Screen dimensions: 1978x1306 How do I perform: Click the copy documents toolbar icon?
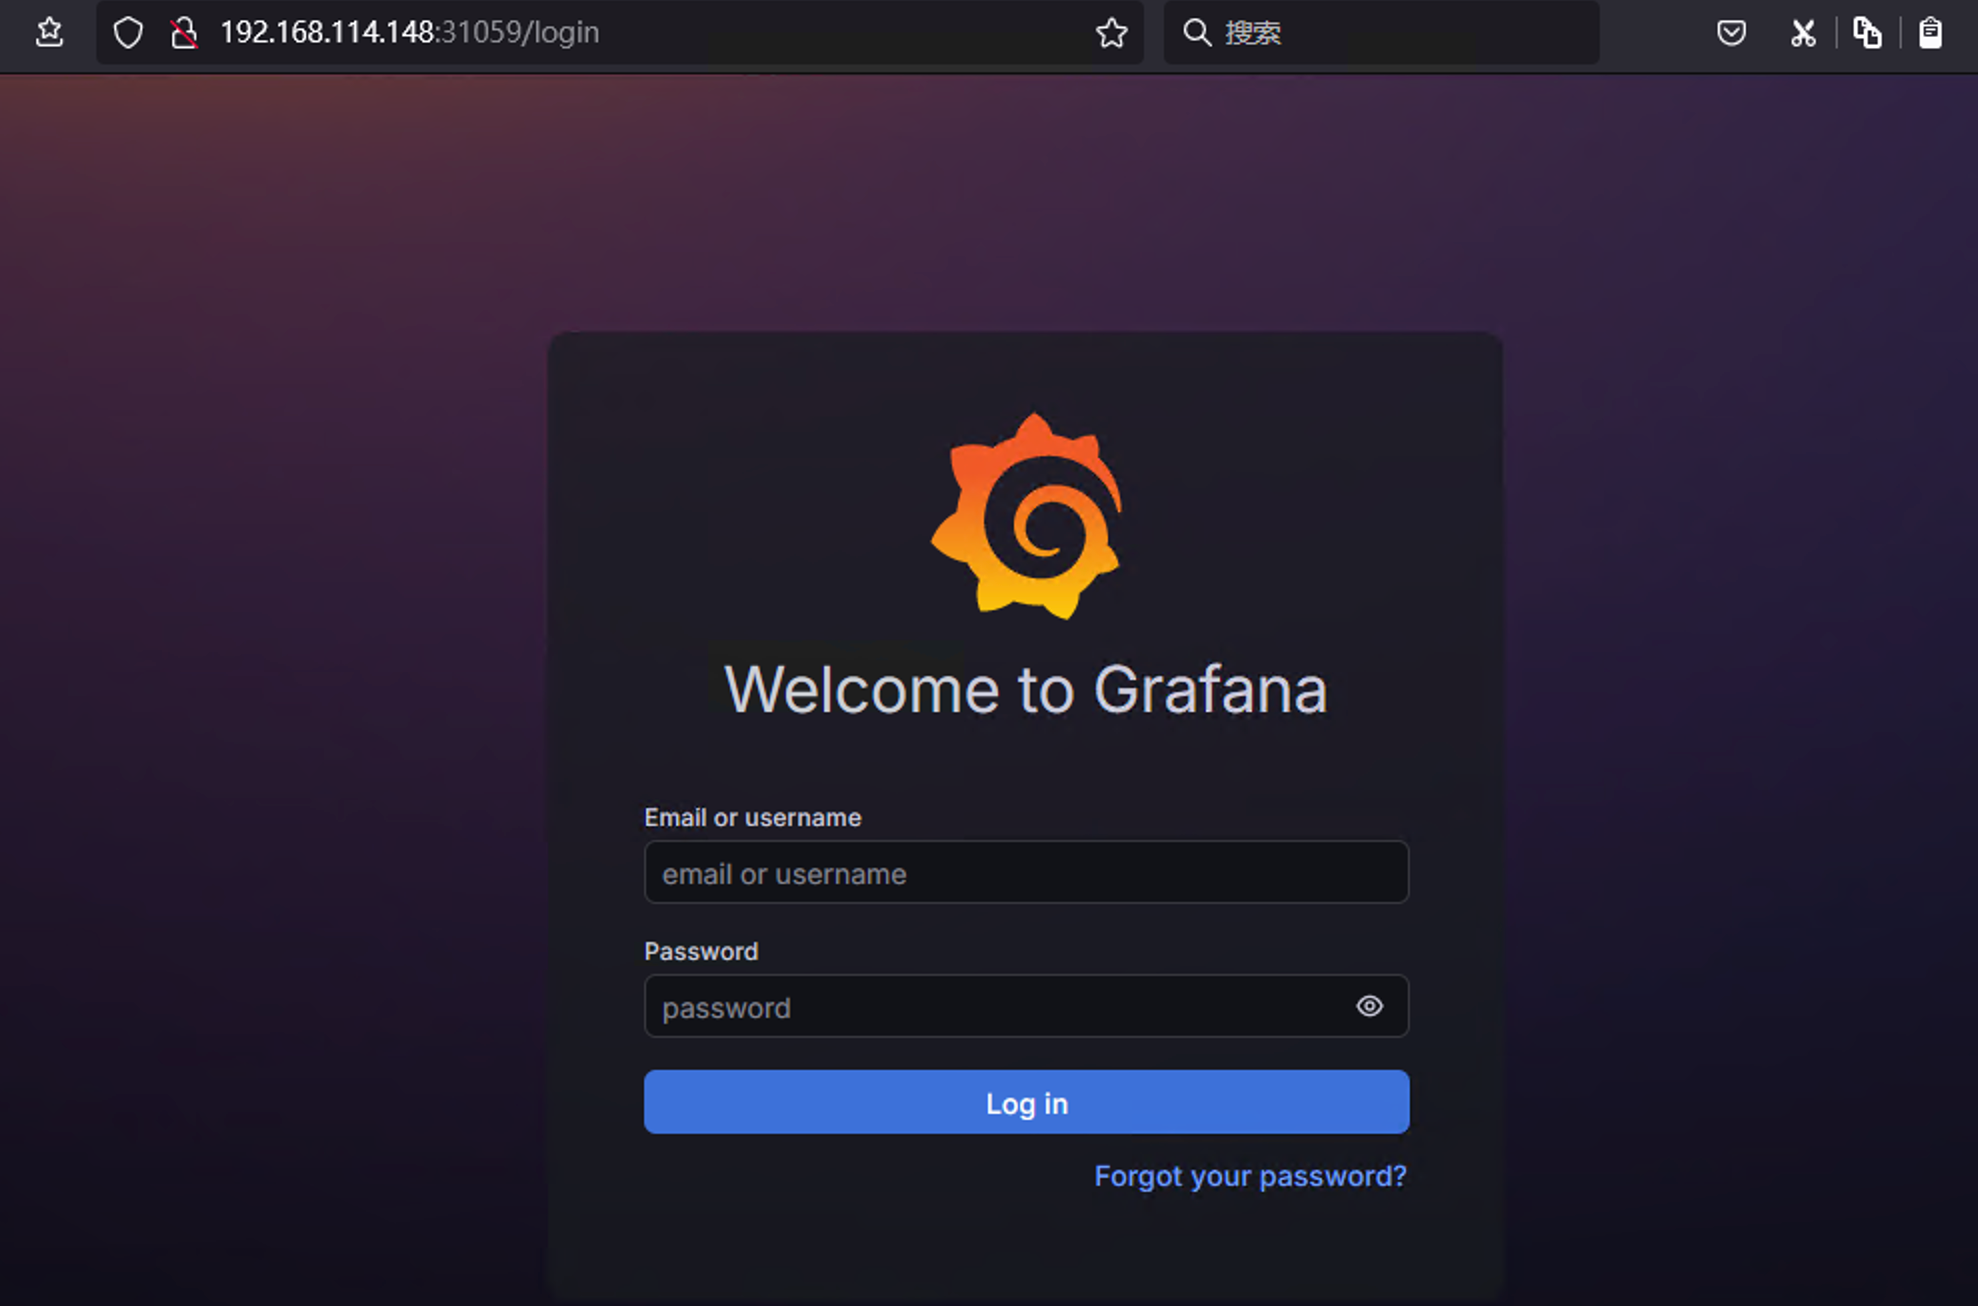coord(1867,33)
